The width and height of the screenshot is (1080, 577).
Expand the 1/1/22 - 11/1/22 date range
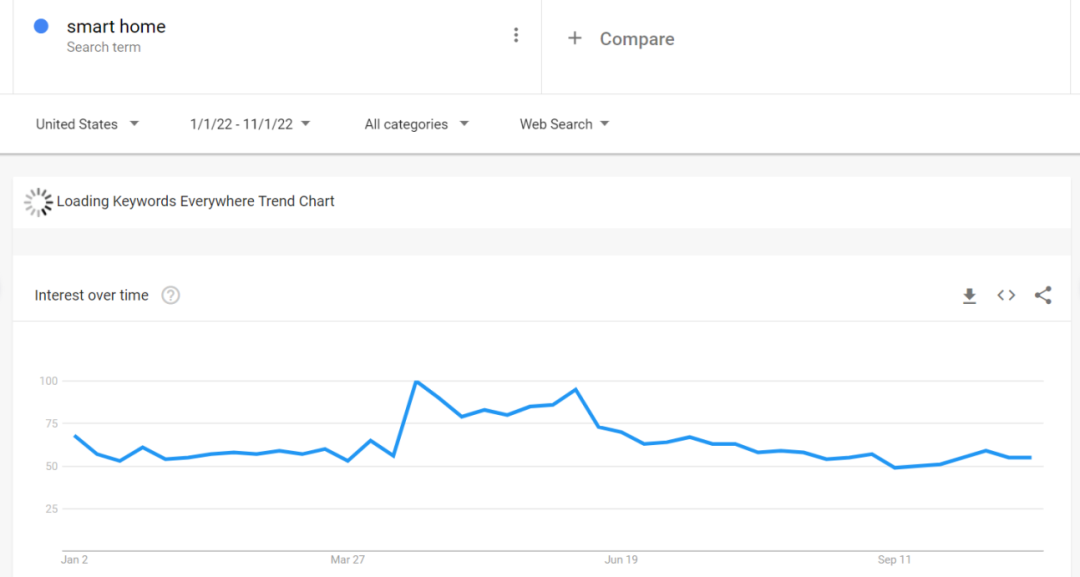(250, 124)
